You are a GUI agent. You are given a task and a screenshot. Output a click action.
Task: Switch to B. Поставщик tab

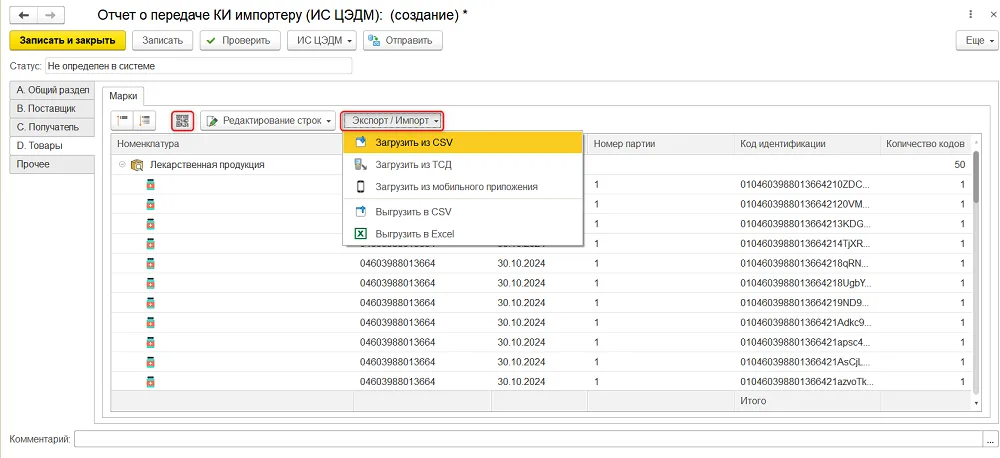click(x=52, y=108)
